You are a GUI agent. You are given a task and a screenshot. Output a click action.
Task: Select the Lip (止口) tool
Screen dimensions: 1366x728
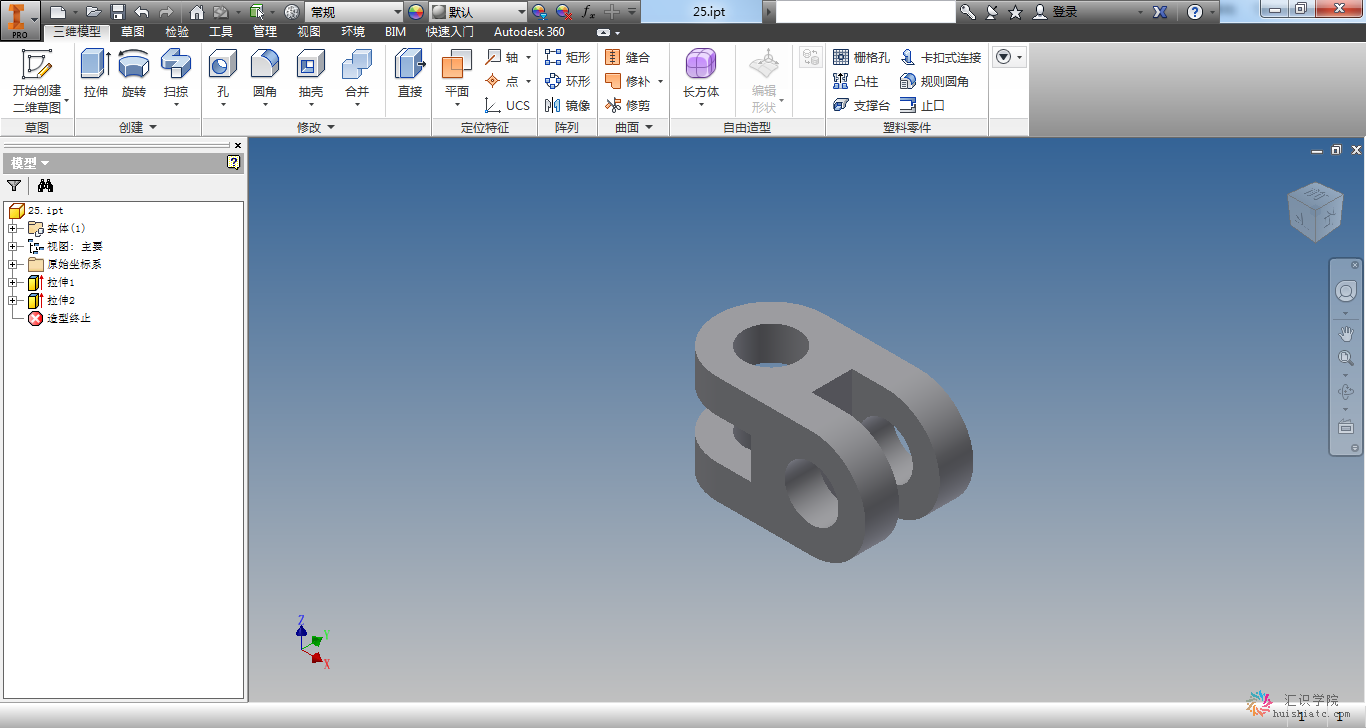pyautogui.click(x=923, y=105)
